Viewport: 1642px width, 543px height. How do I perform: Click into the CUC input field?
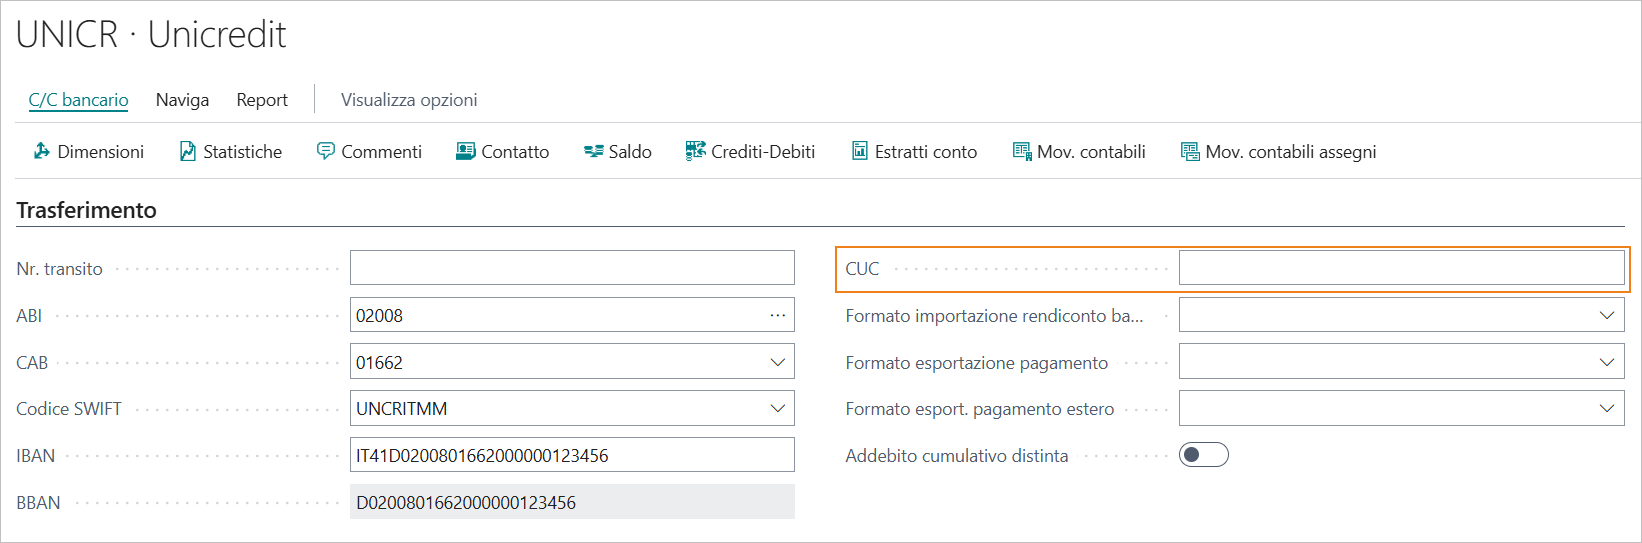1401,268
